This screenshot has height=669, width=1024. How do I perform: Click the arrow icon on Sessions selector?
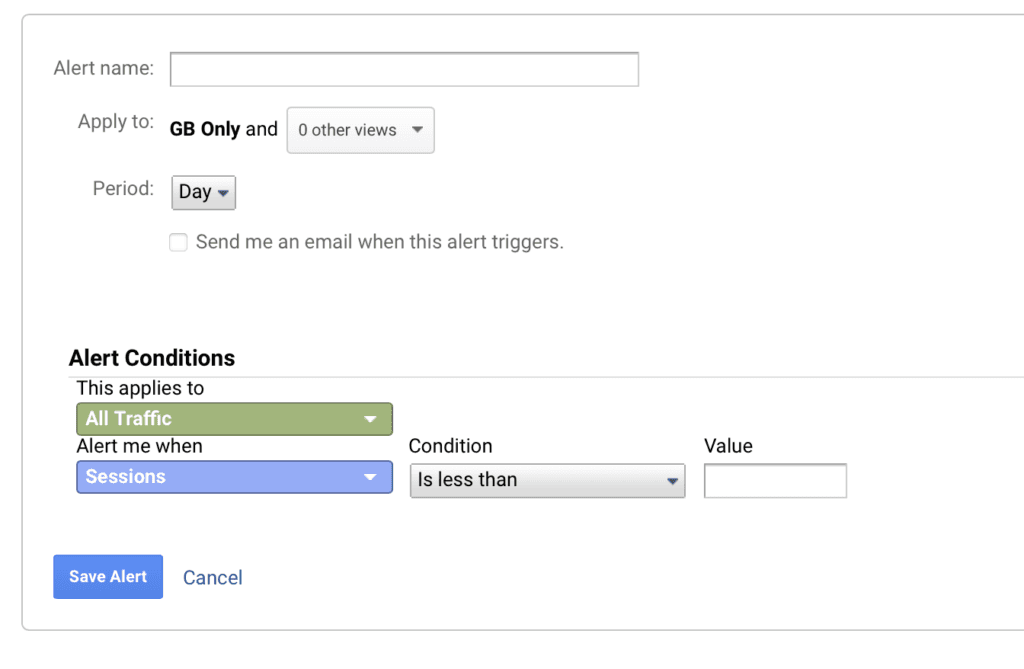point(370,478)
